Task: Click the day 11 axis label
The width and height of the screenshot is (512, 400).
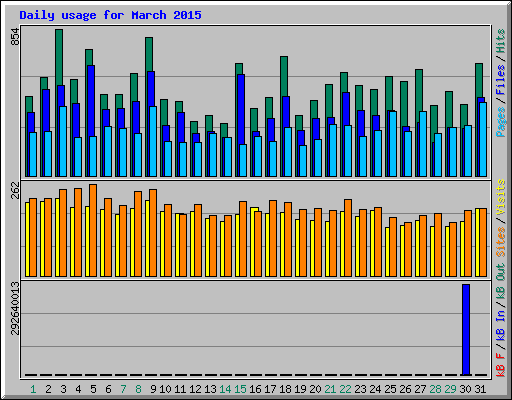Action: (x=180, y=389)
